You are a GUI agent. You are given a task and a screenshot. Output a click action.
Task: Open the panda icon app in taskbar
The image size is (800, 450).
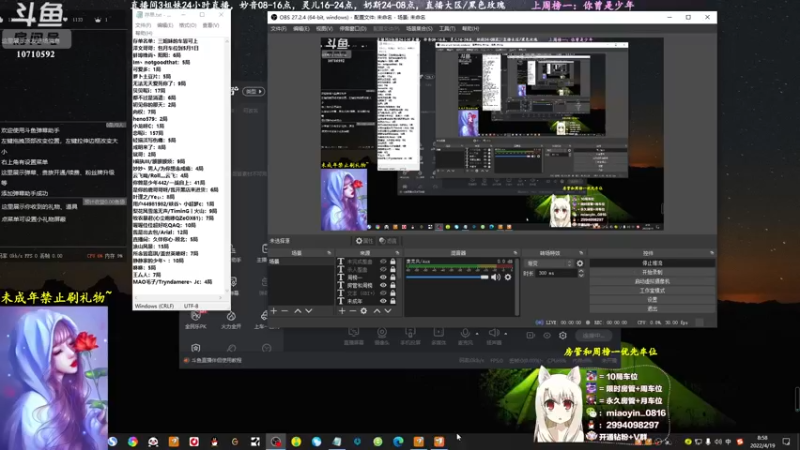pyautogui.click(x=153, y=441)
